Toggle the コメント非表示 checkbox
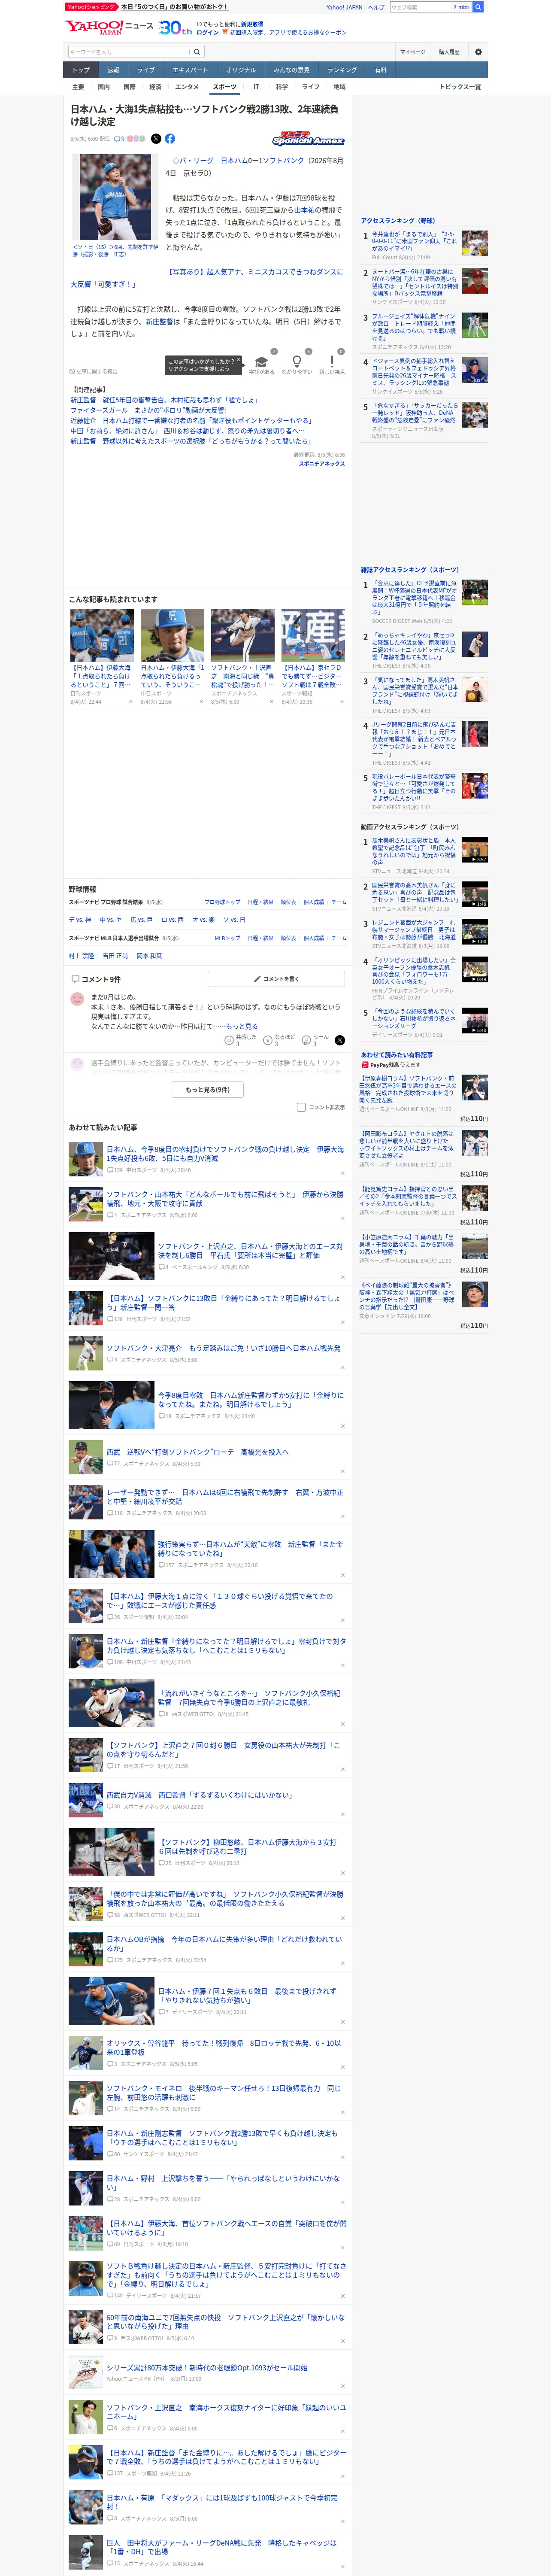This screenshot has height=2576, width=551. (301, 1107)
